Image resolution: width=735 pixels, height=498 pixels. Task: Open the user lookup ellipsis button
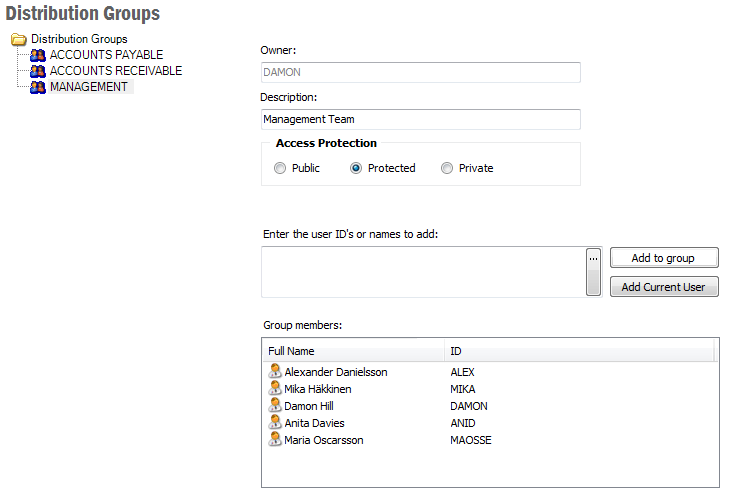pos(593,258)
